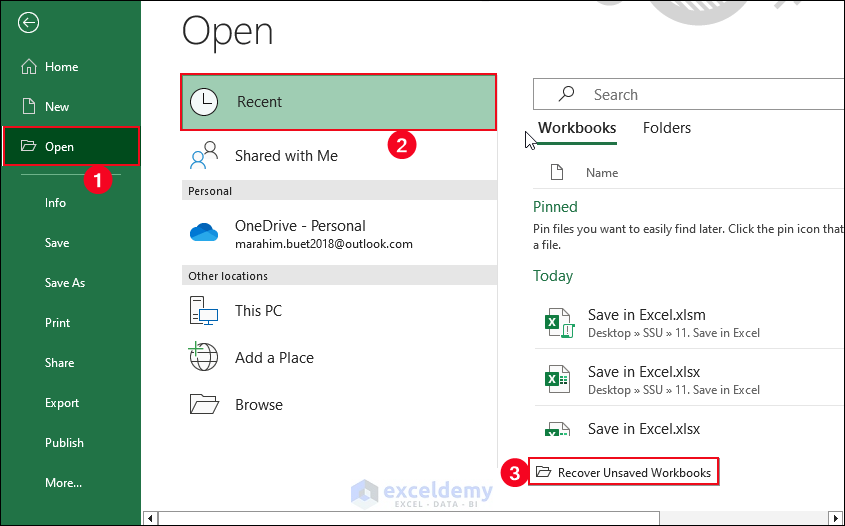845x526 pixels.
Task: Click the New blank page icon
Action: click(x=29, y=106)
